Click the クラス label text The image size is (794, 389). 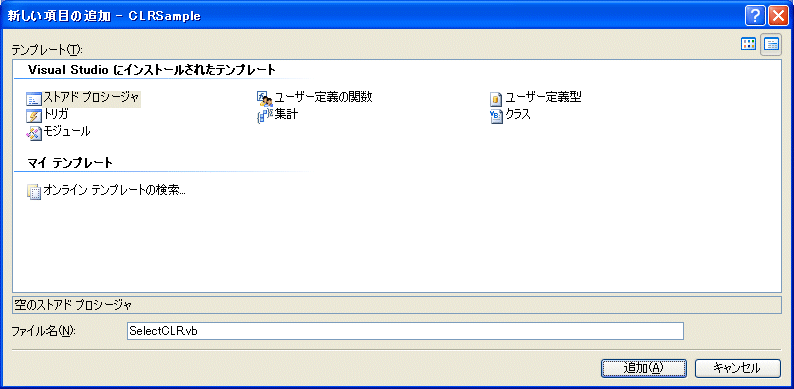pyautogui.click(x=518, y=114)
